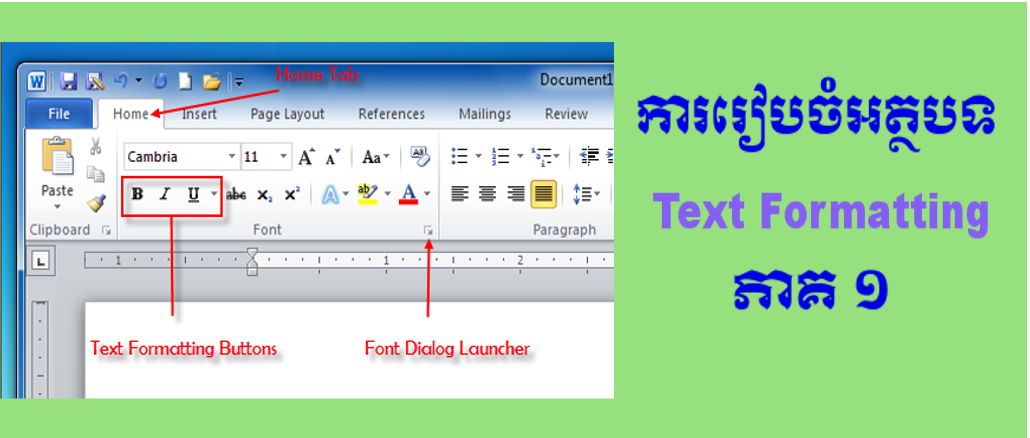Click Grow Font icon
The width and height of the screenshot is (1030, 438).
tap(306, 157)
